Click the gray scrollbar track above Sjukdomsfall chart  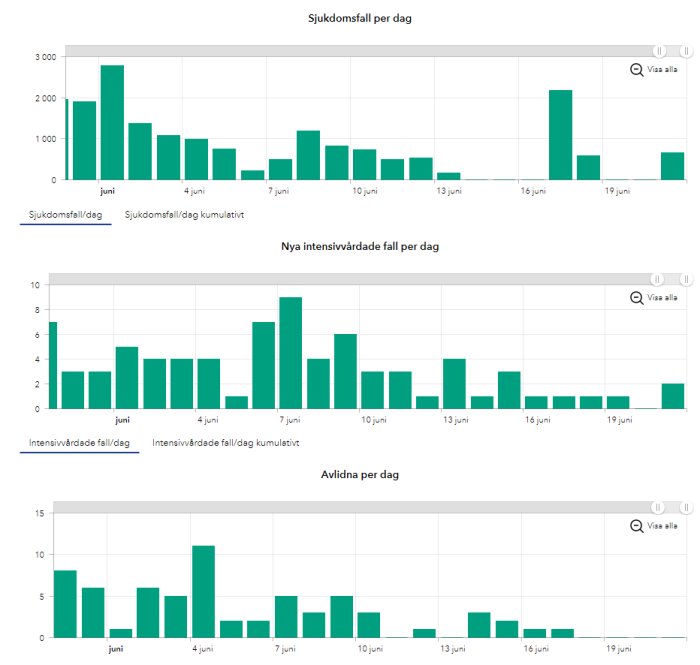coord(359,51)
